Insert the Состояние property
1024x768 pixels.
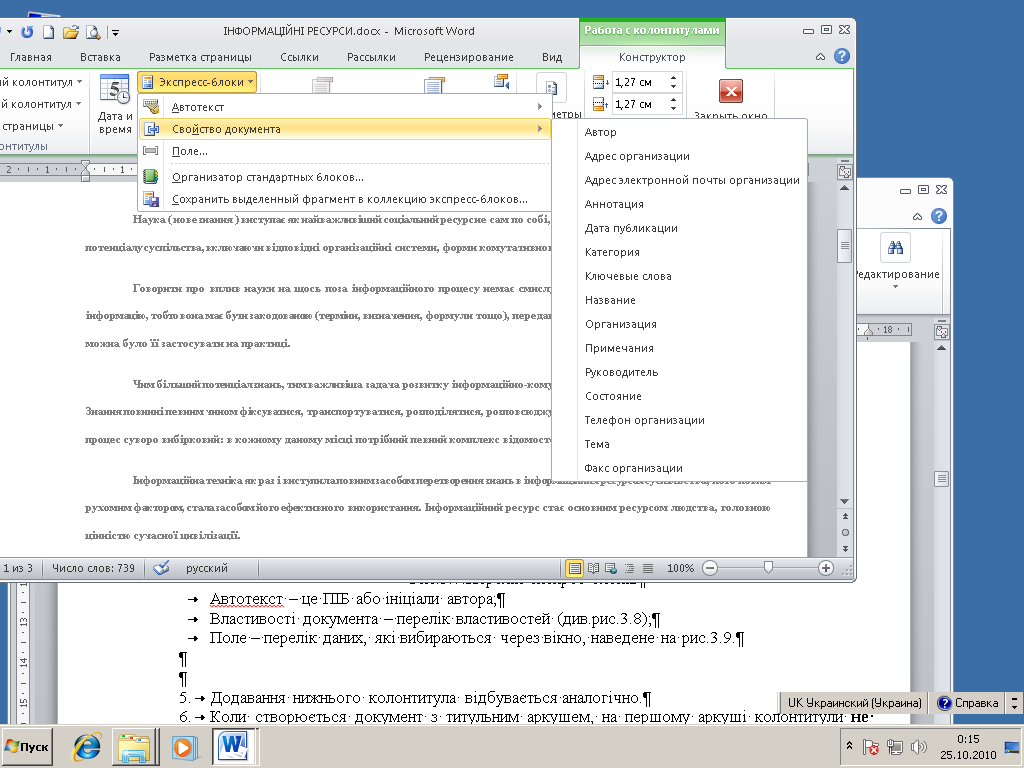tap(679, 396)
